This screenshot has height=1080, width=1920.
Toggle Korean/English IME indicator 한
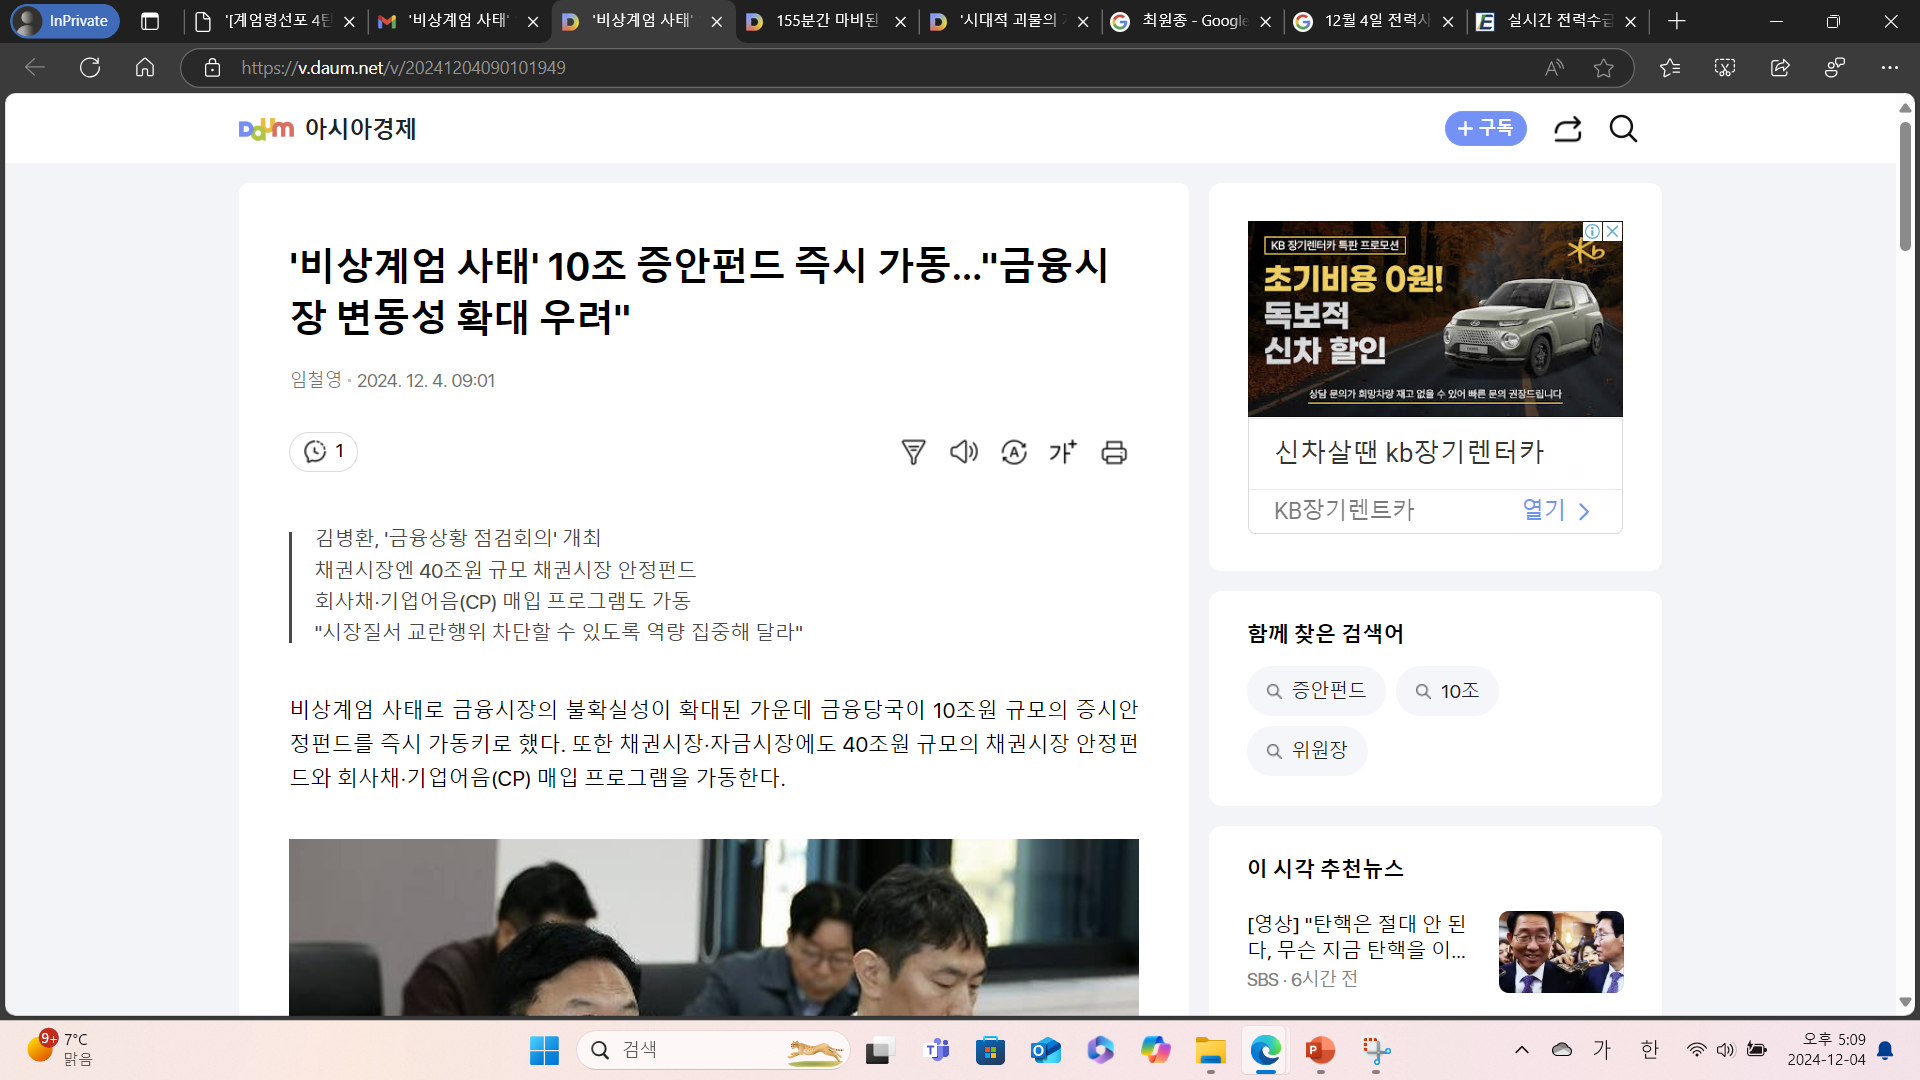click(1650, 1049)
